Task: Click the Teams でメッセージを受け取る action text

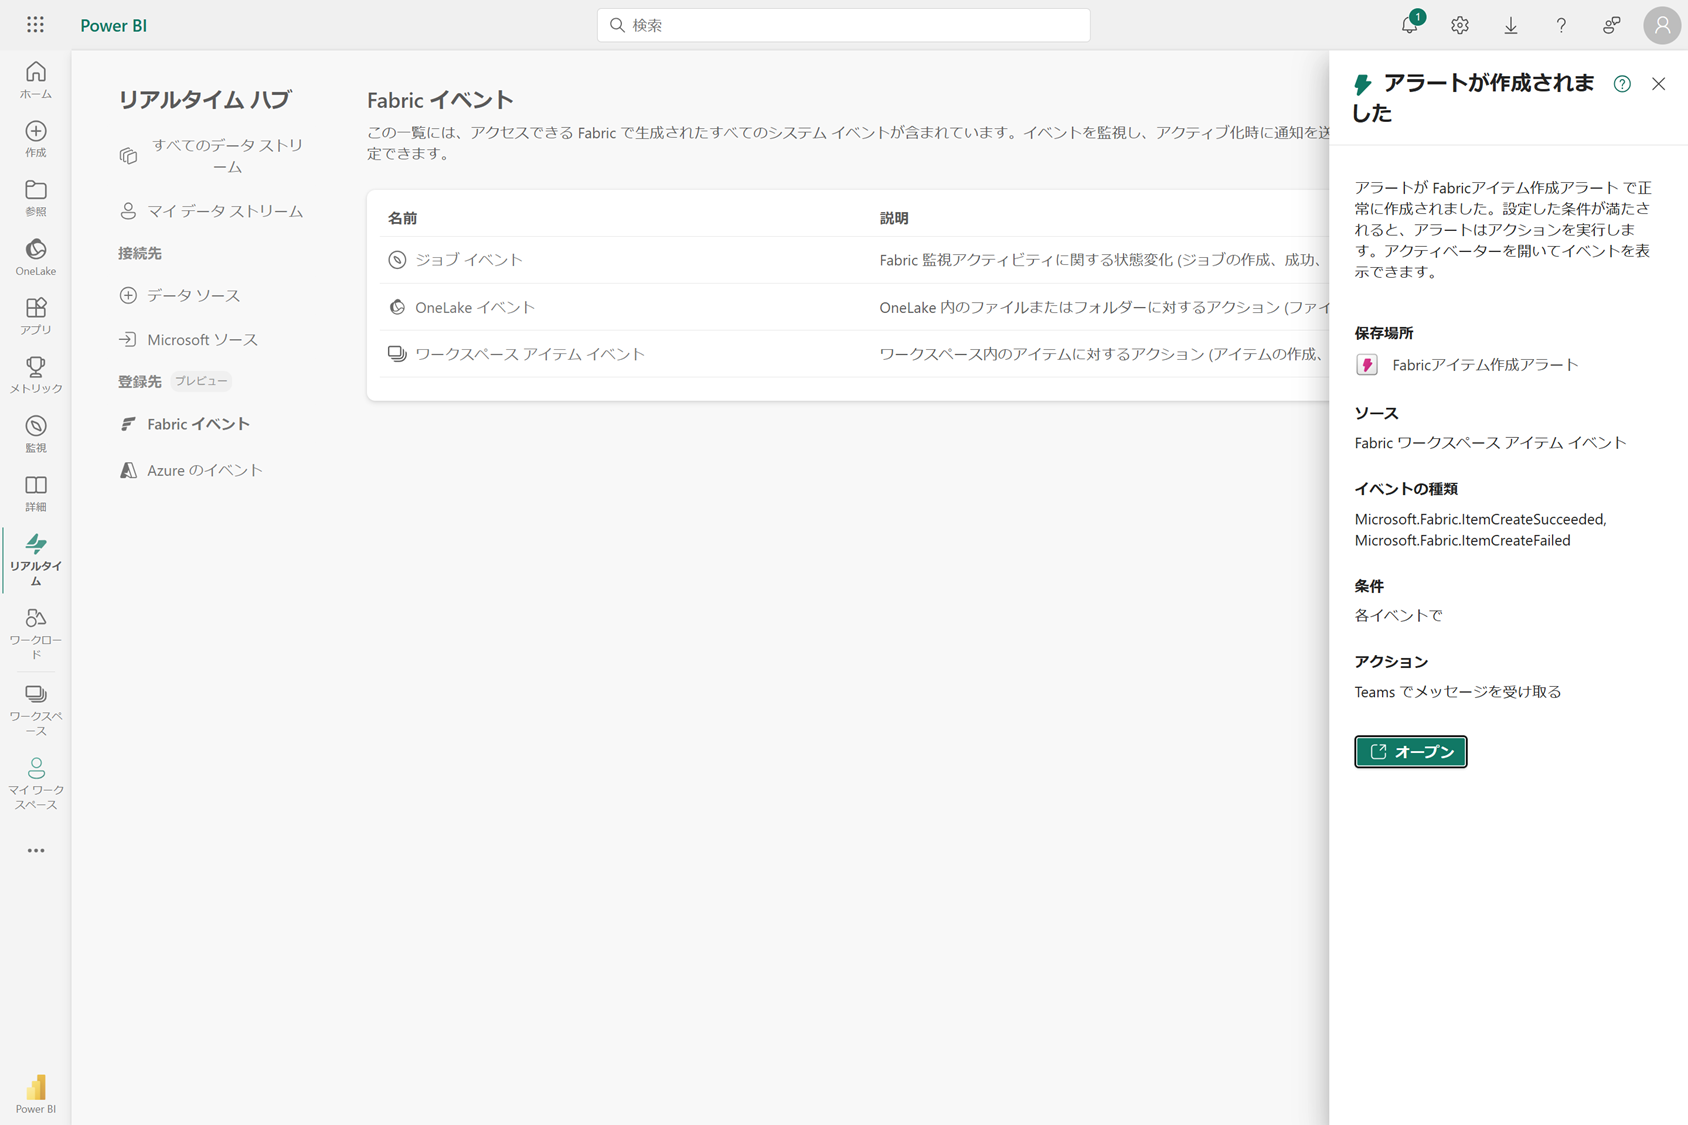Action: point(1457,692)
